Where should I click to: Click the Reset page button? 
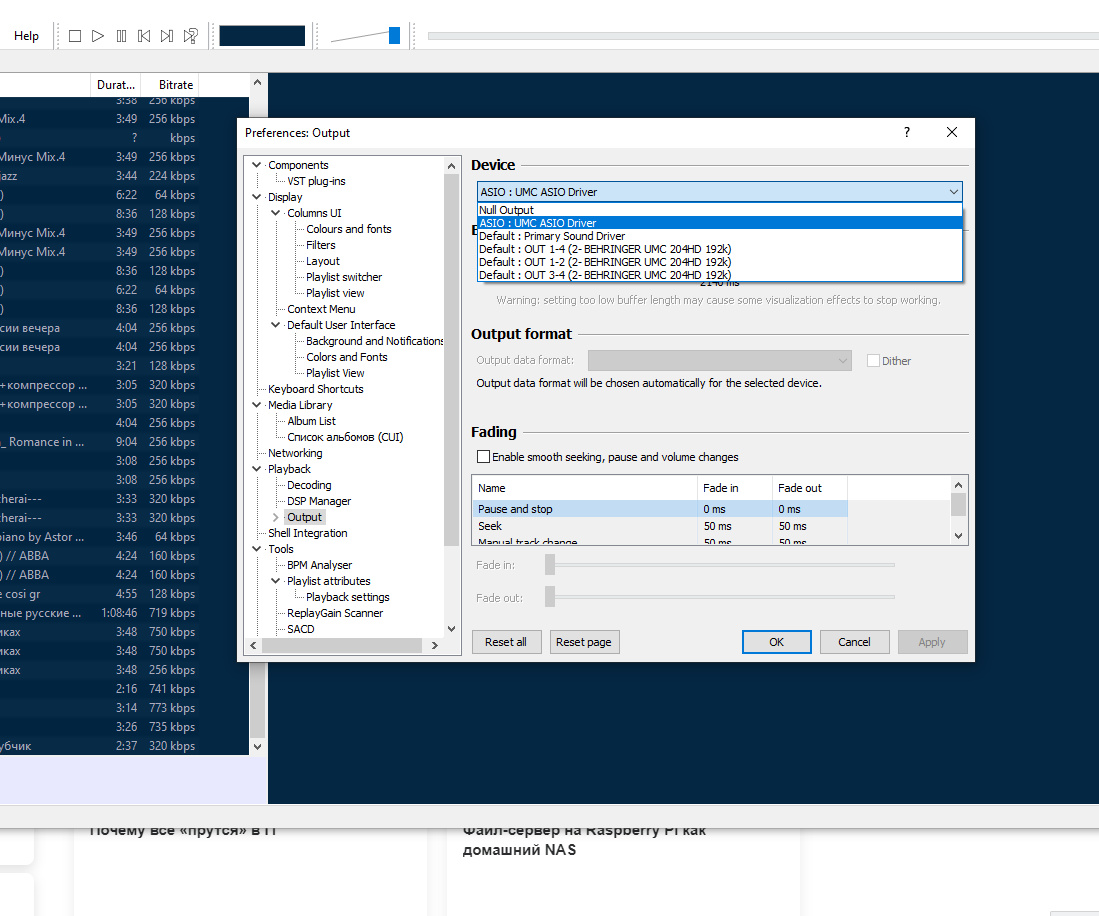click(584, 642)
